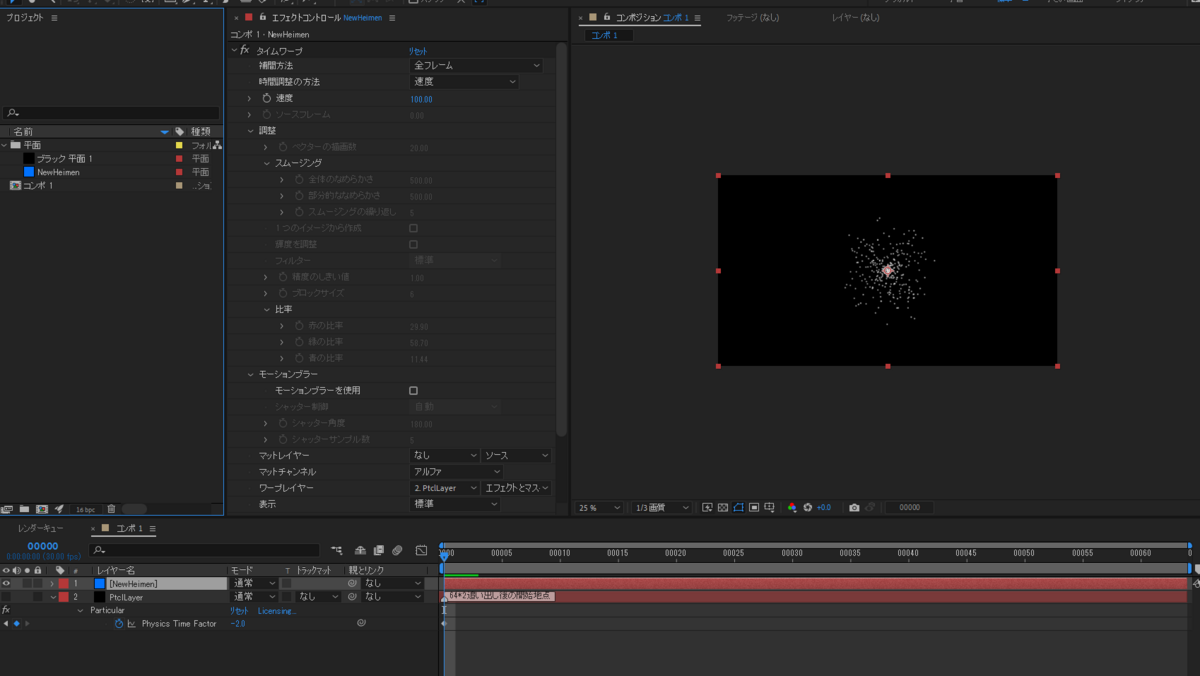Open the 補間方法 全フレーム dropdown
The image size is (1200, 676).
(477, 65)
